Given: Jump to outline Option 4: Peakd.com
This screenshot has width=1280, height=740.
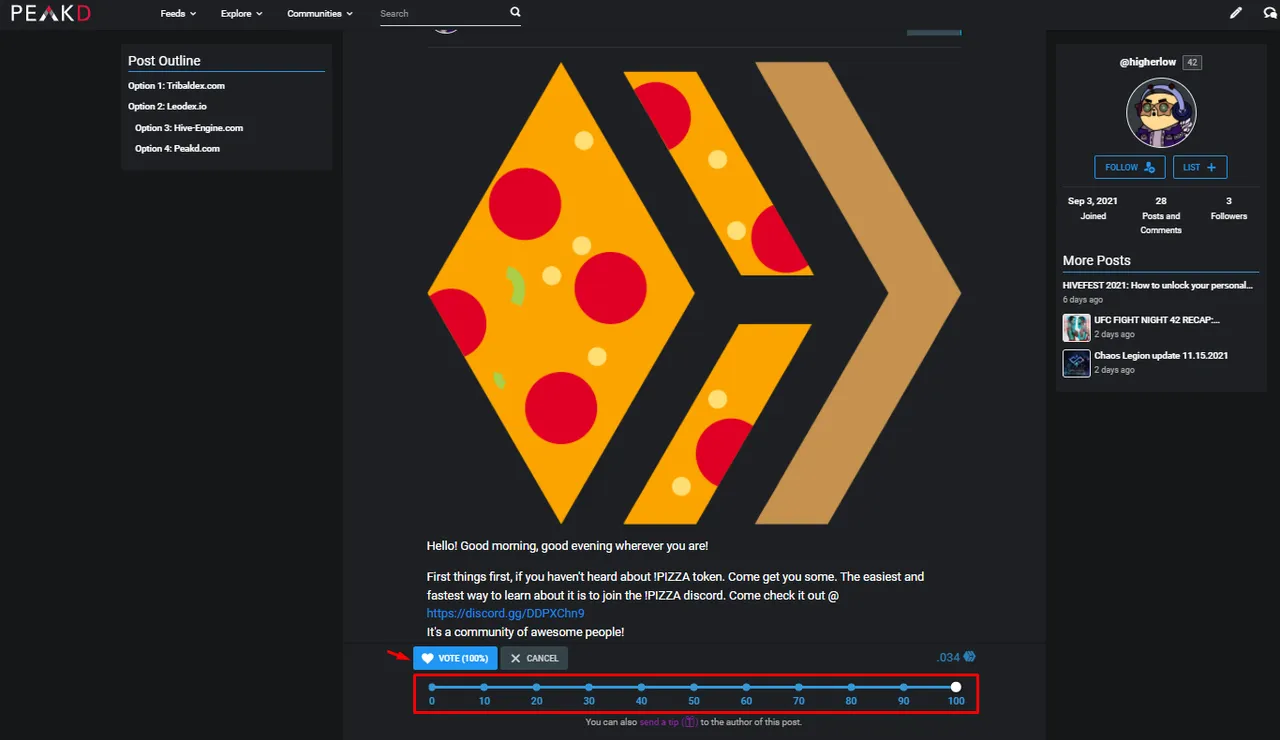Looking at the screenshot, I should click(177, 148).
